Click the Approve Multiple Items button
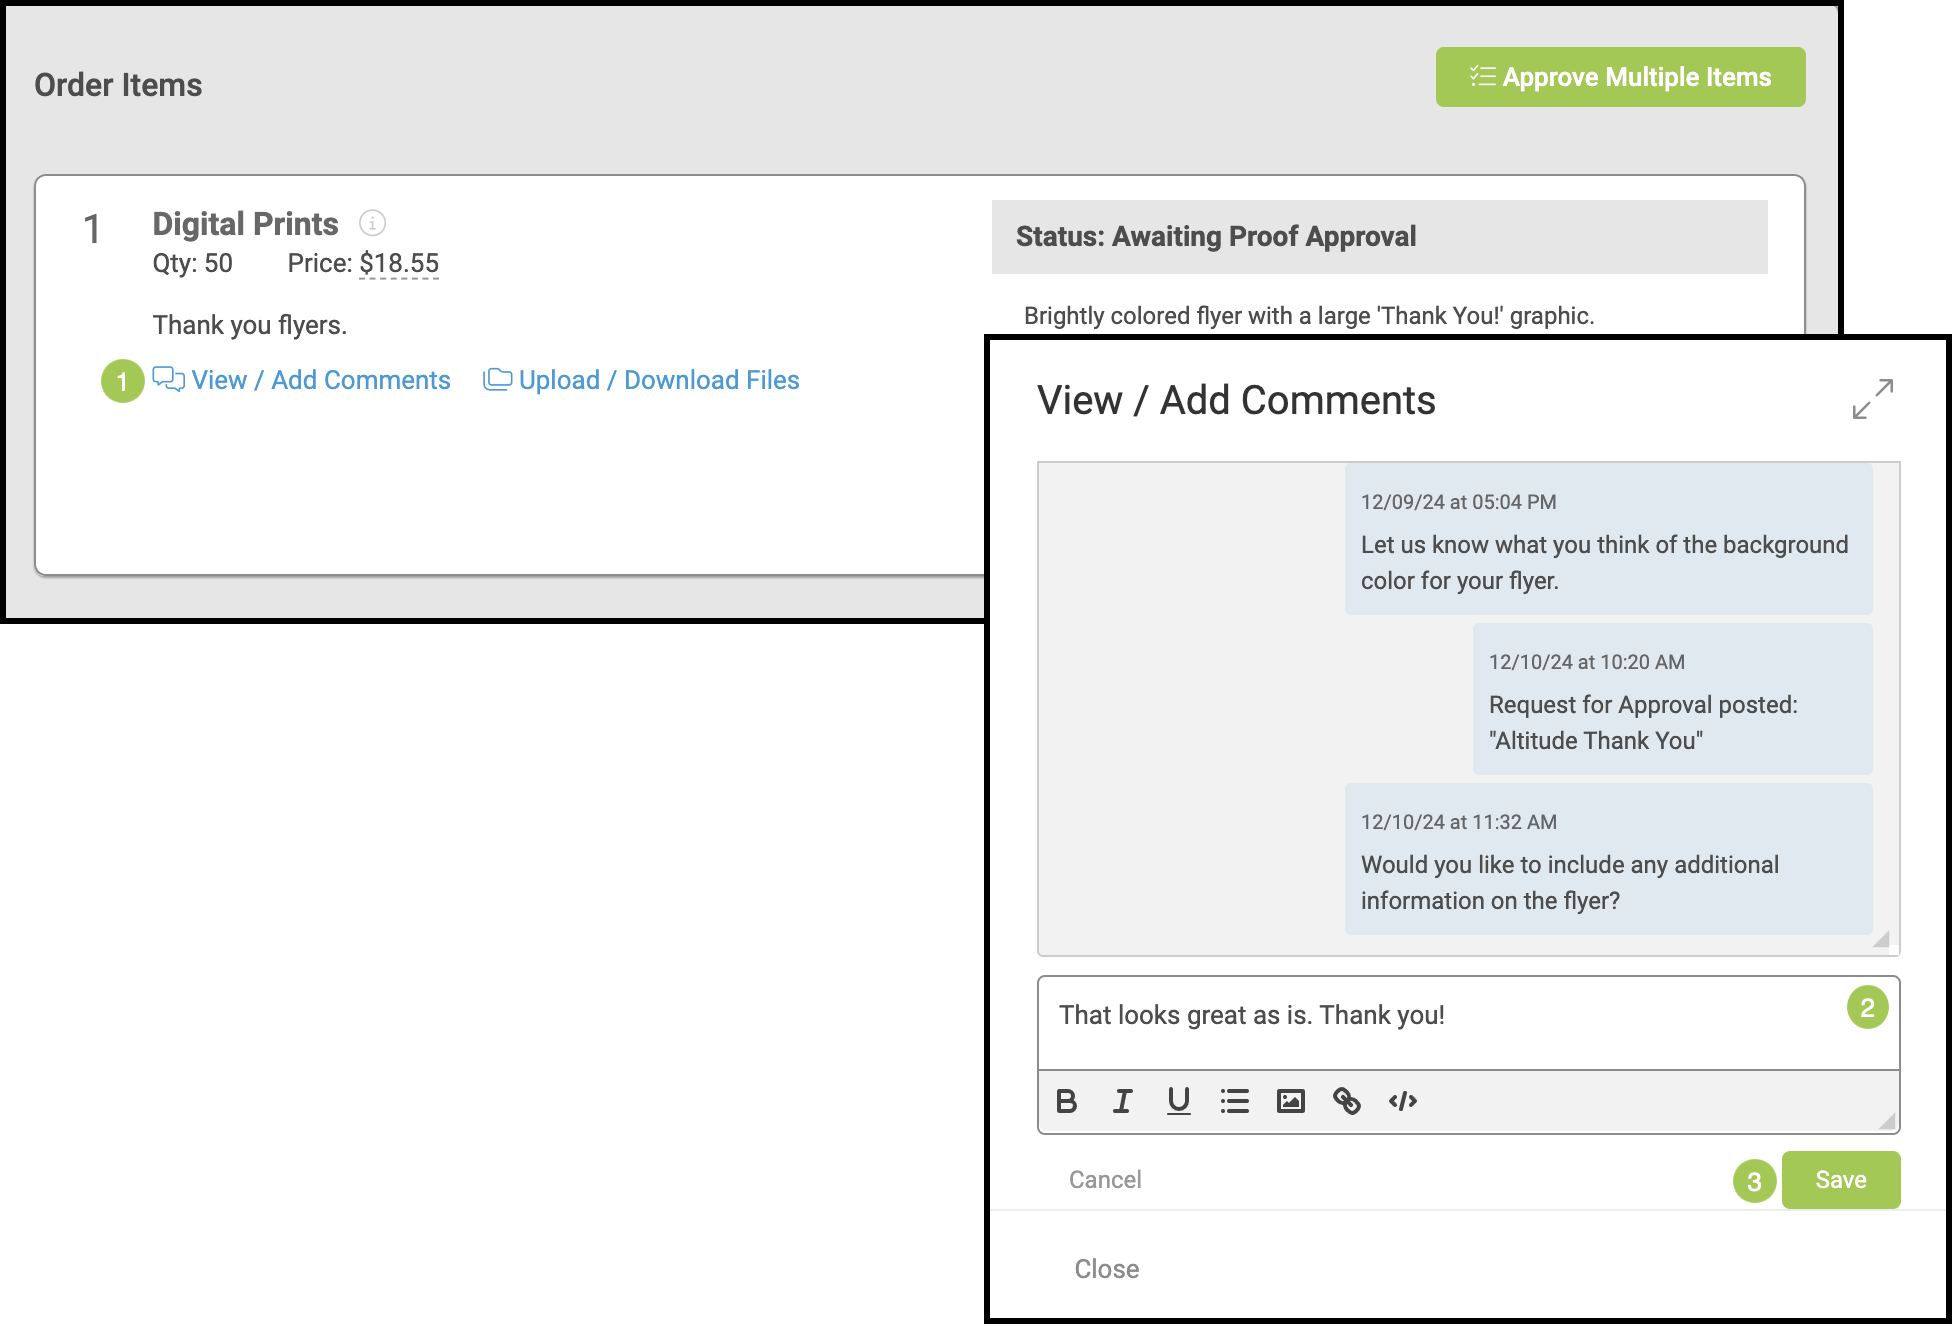The height and width of the screenshot is (1328, 1952). point(1620,77)
